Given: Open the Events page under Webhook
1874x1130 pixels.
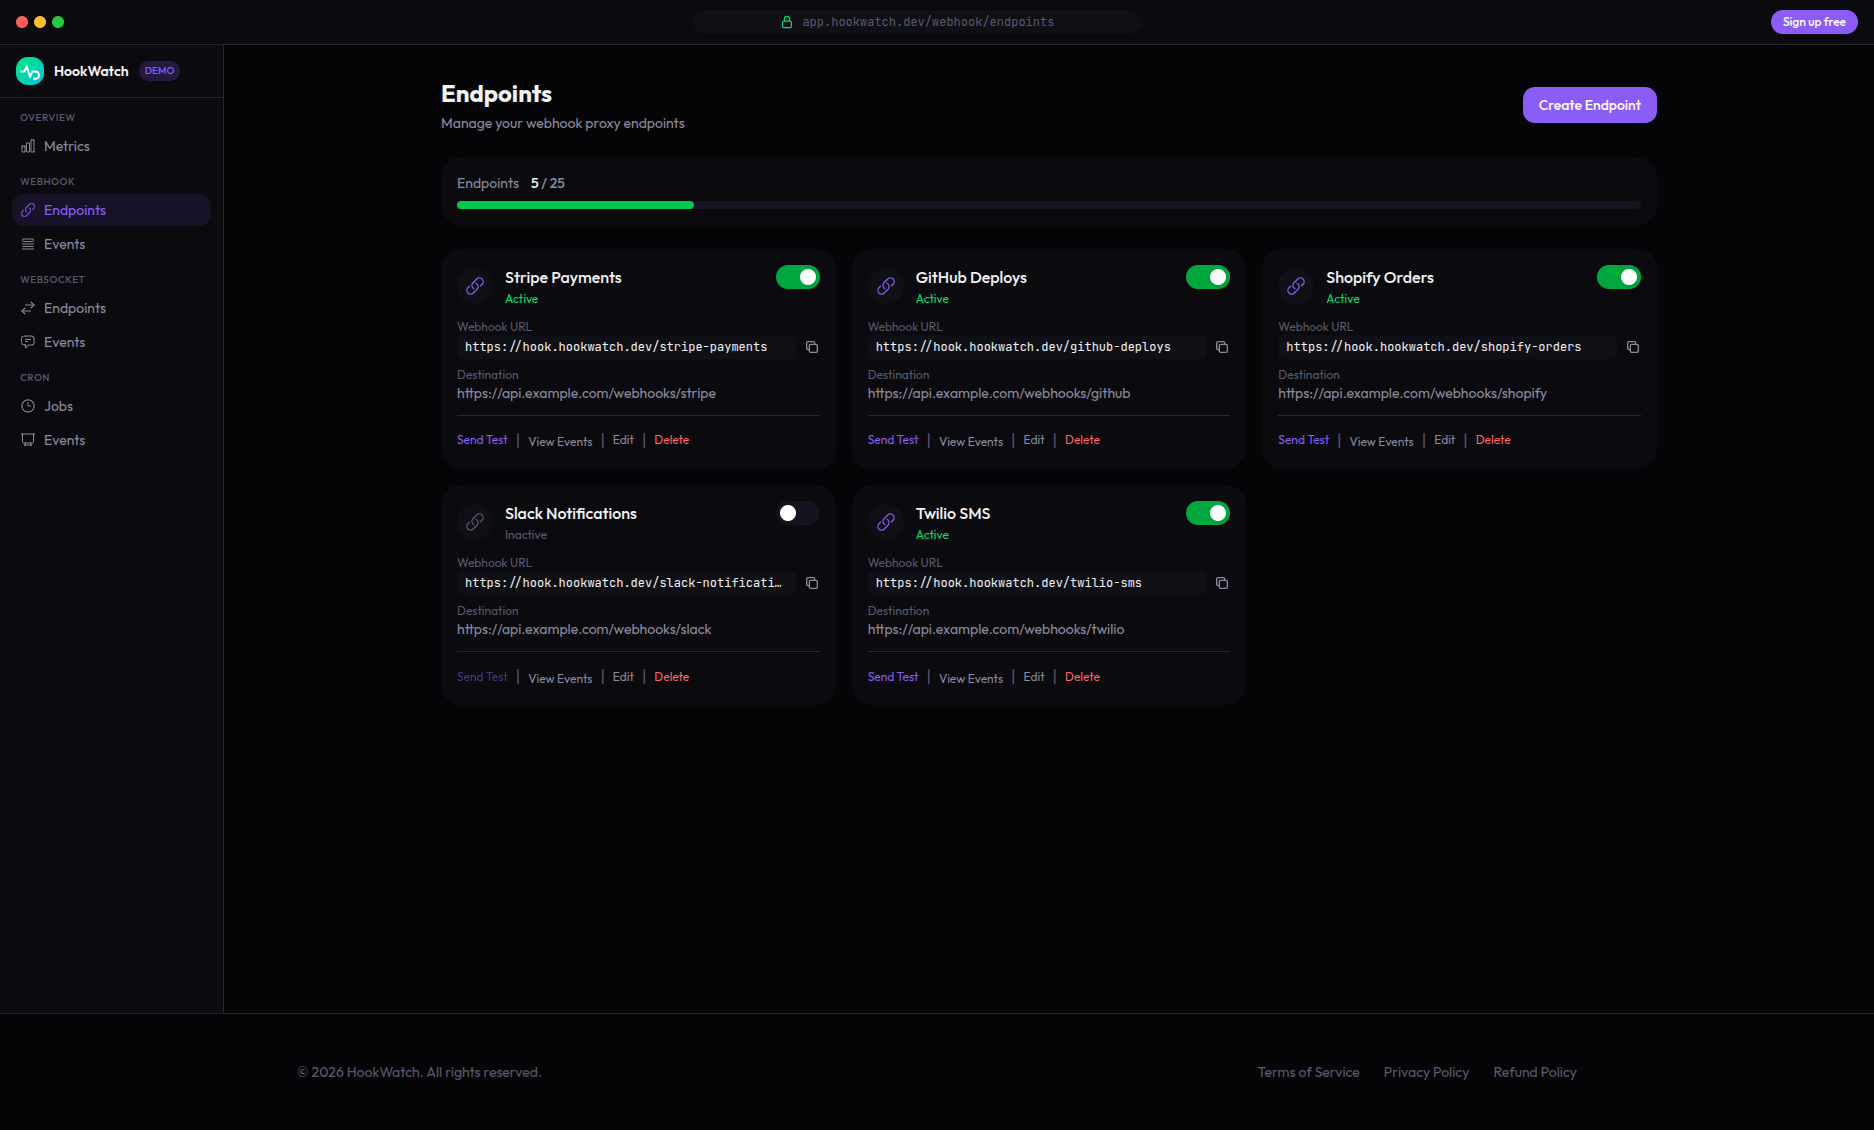Looking at the screenshot, I should (64, 244).
